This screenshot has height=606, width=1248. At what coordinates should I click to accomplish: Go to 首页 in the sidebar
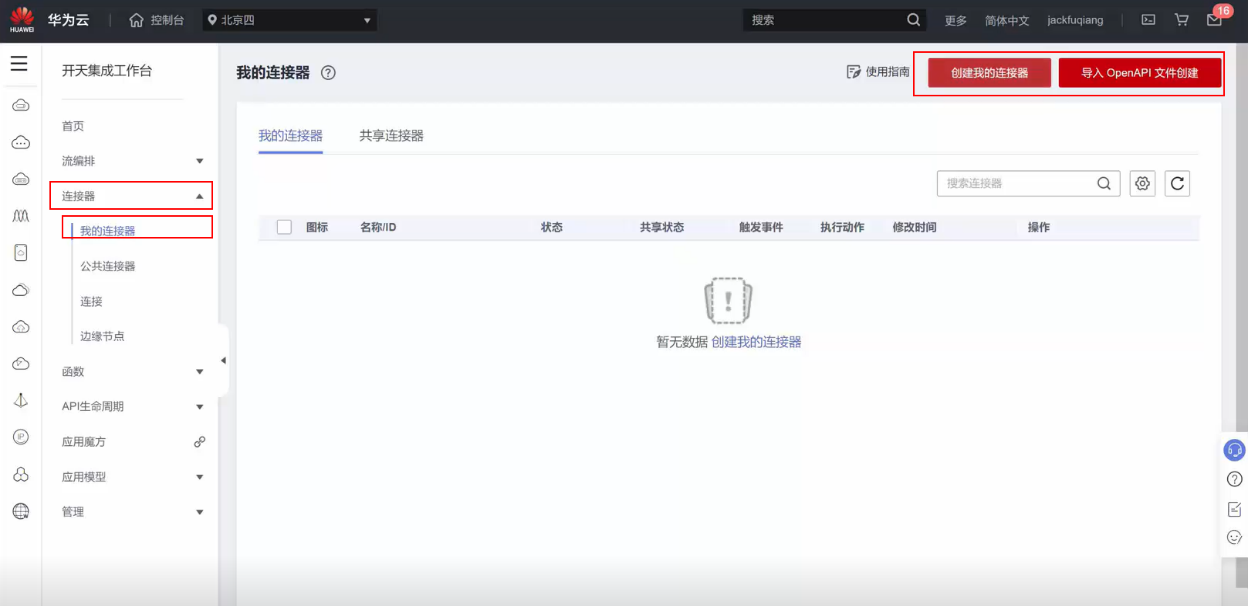coord(73,126)
